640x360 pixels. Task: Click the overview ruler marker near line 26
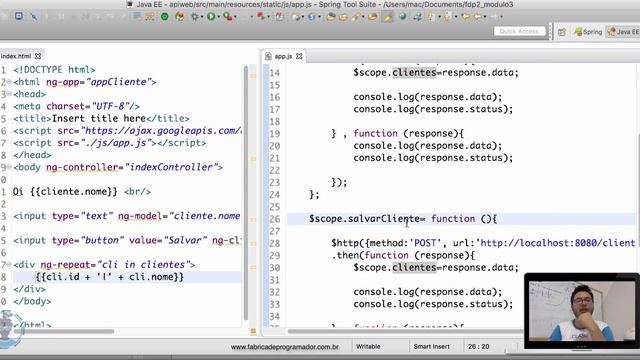coord(253,219)
